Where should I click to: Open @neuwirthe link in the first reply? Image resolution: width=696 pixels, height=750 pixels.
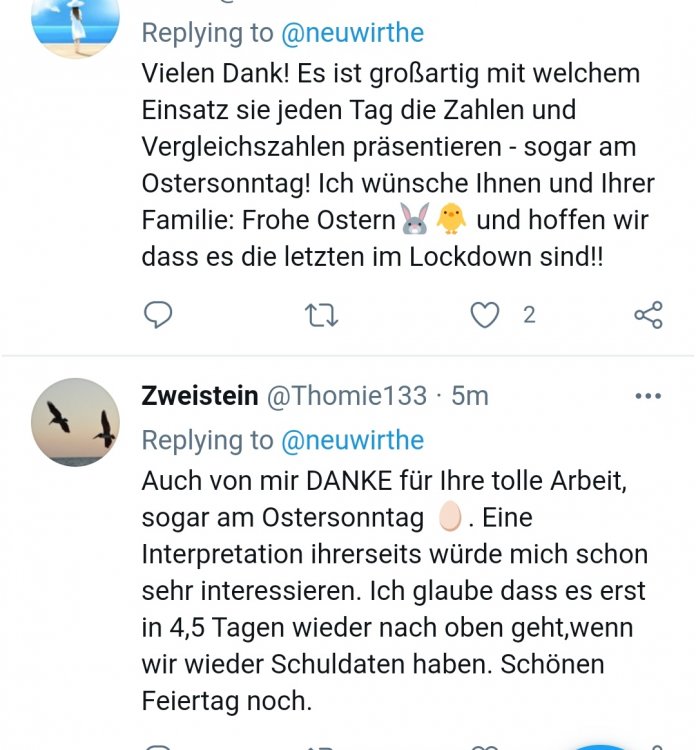[352, 32]
